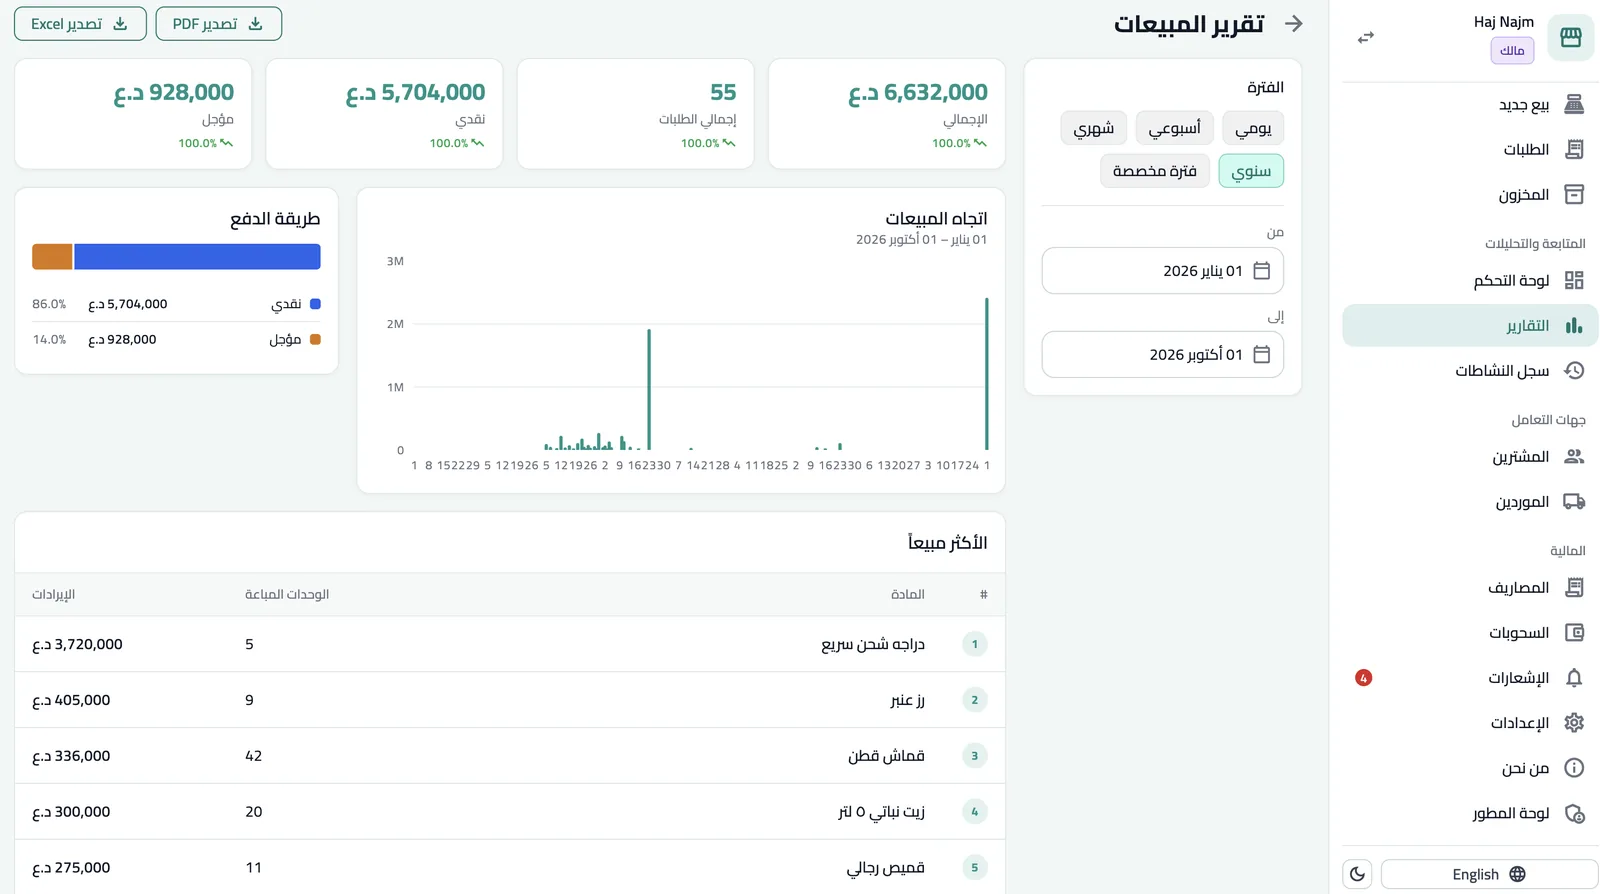1600x894 pixels.
Task: Select the شهري period option
Action: coord(1094,128)
